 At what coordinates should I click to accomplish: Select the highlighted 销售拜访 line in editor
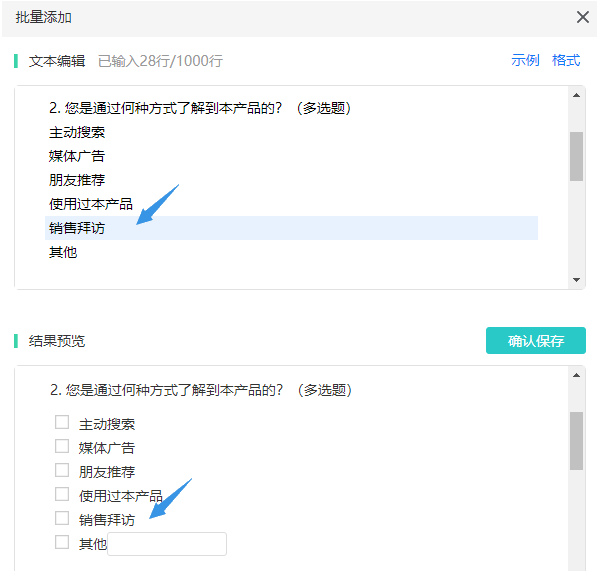pyautogui.click(x=291, y=228)
